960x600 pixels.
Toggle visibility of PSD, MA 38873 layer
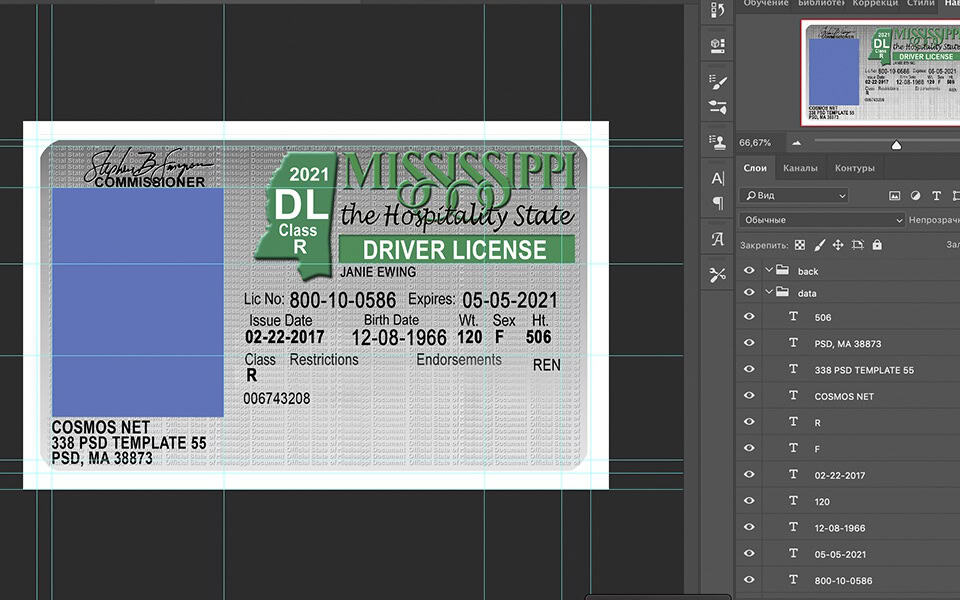pyautogui.click(x=749, y=343)
